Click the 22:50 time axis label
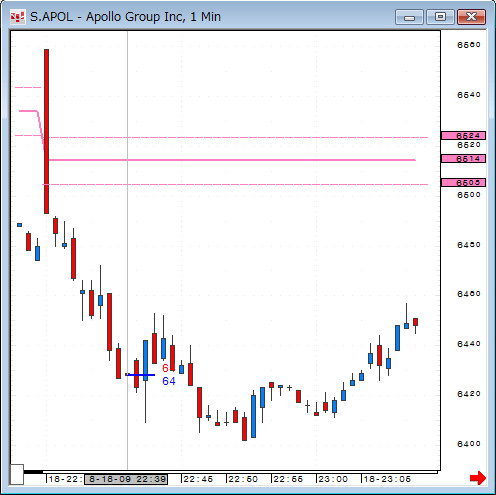The image size is (496, 495). tap(243, 479)
